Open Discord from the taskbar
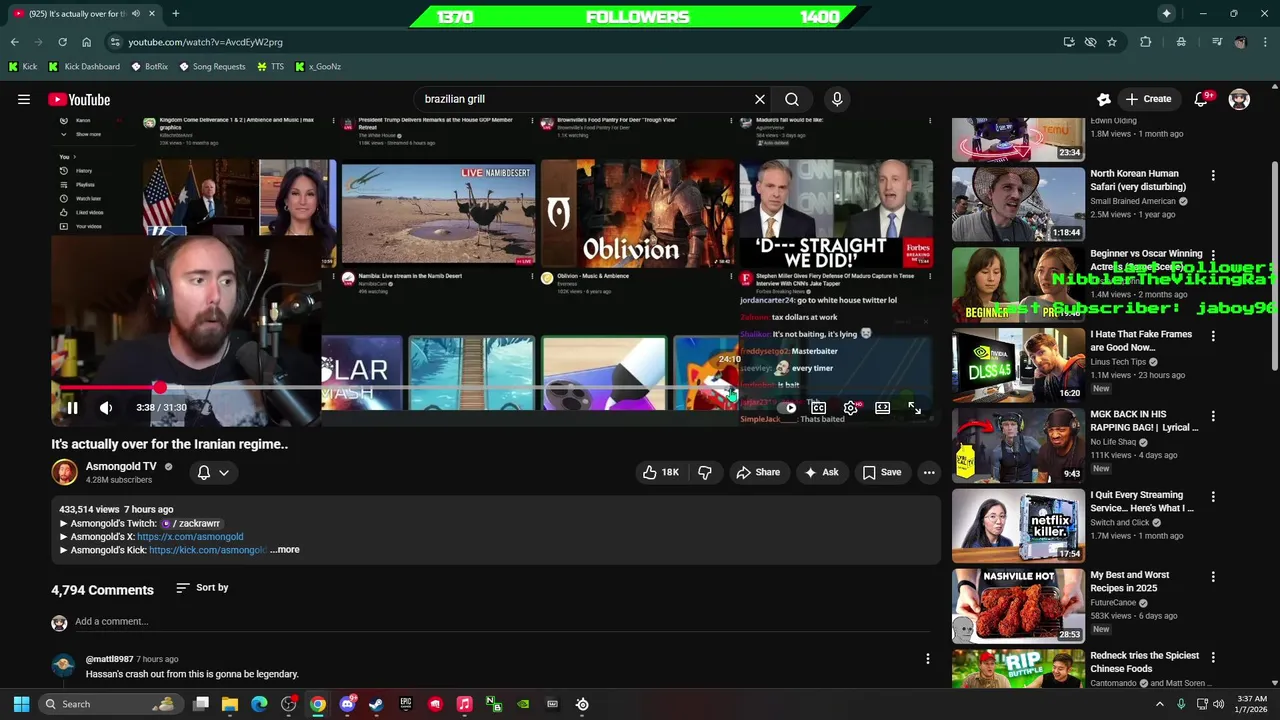The height and width of the screenshot is (720, 1280). (347, 704)
